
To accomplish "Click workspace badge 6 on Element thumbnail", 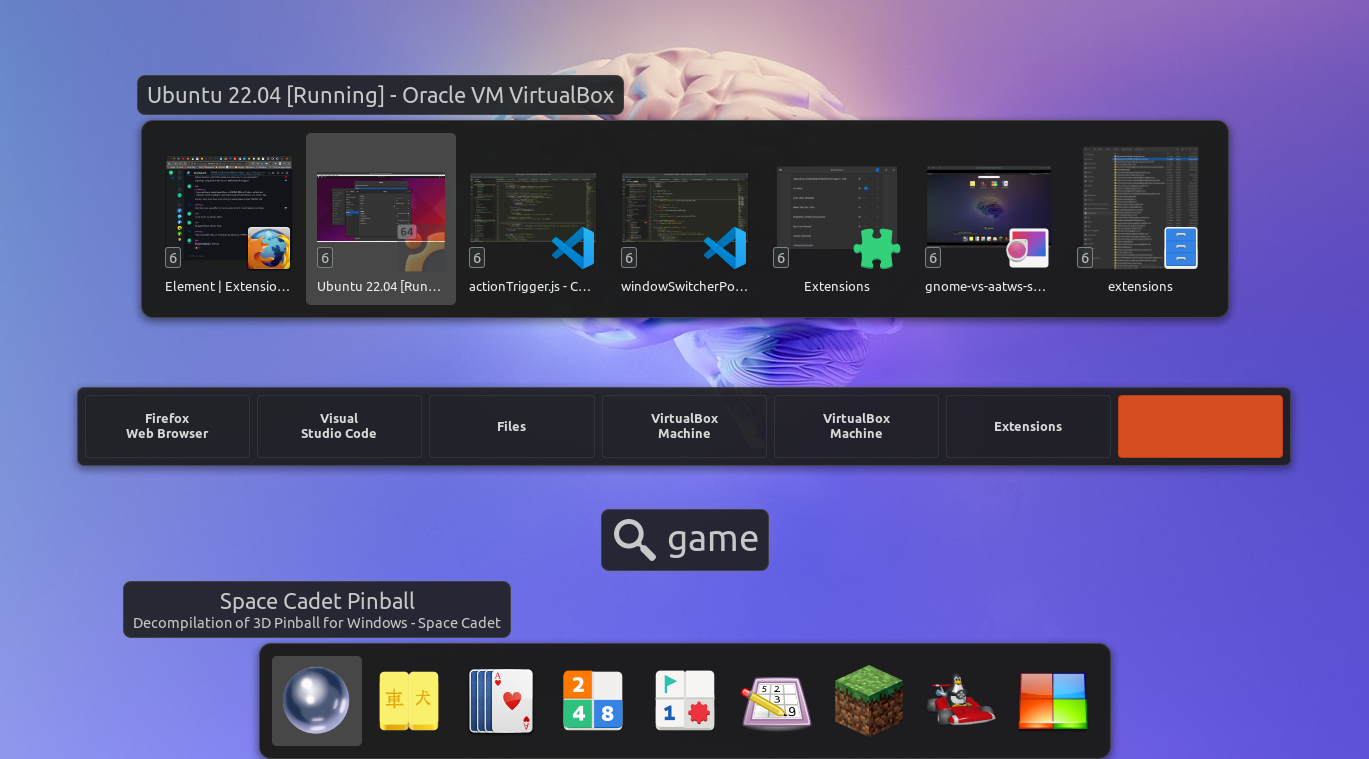I will (173, 258).
